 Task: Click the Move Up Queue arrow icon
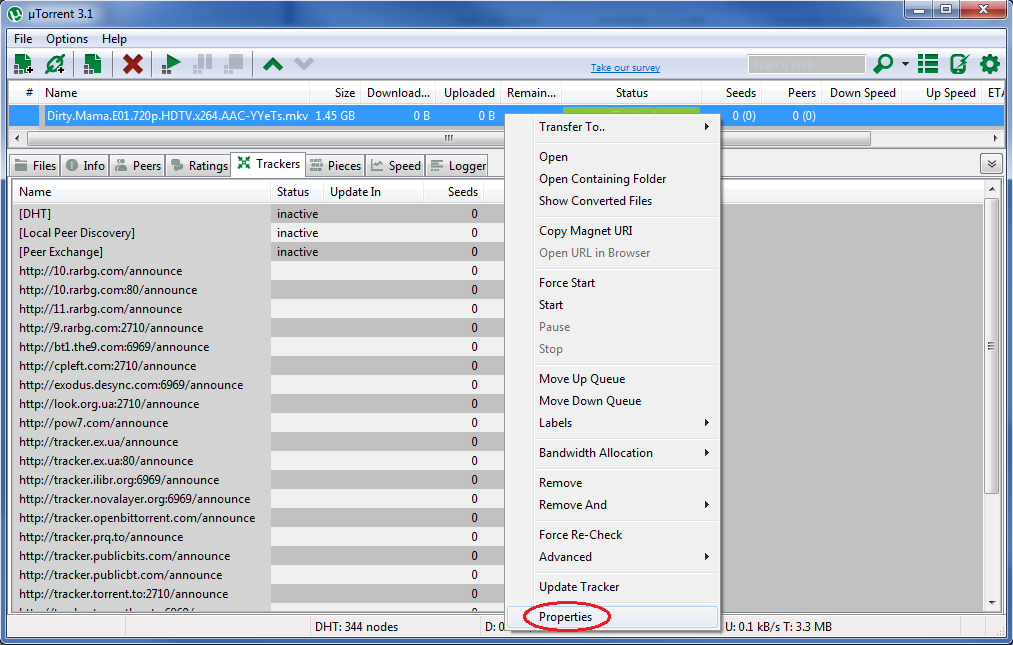pyautogui.click(x=273, y=64)
